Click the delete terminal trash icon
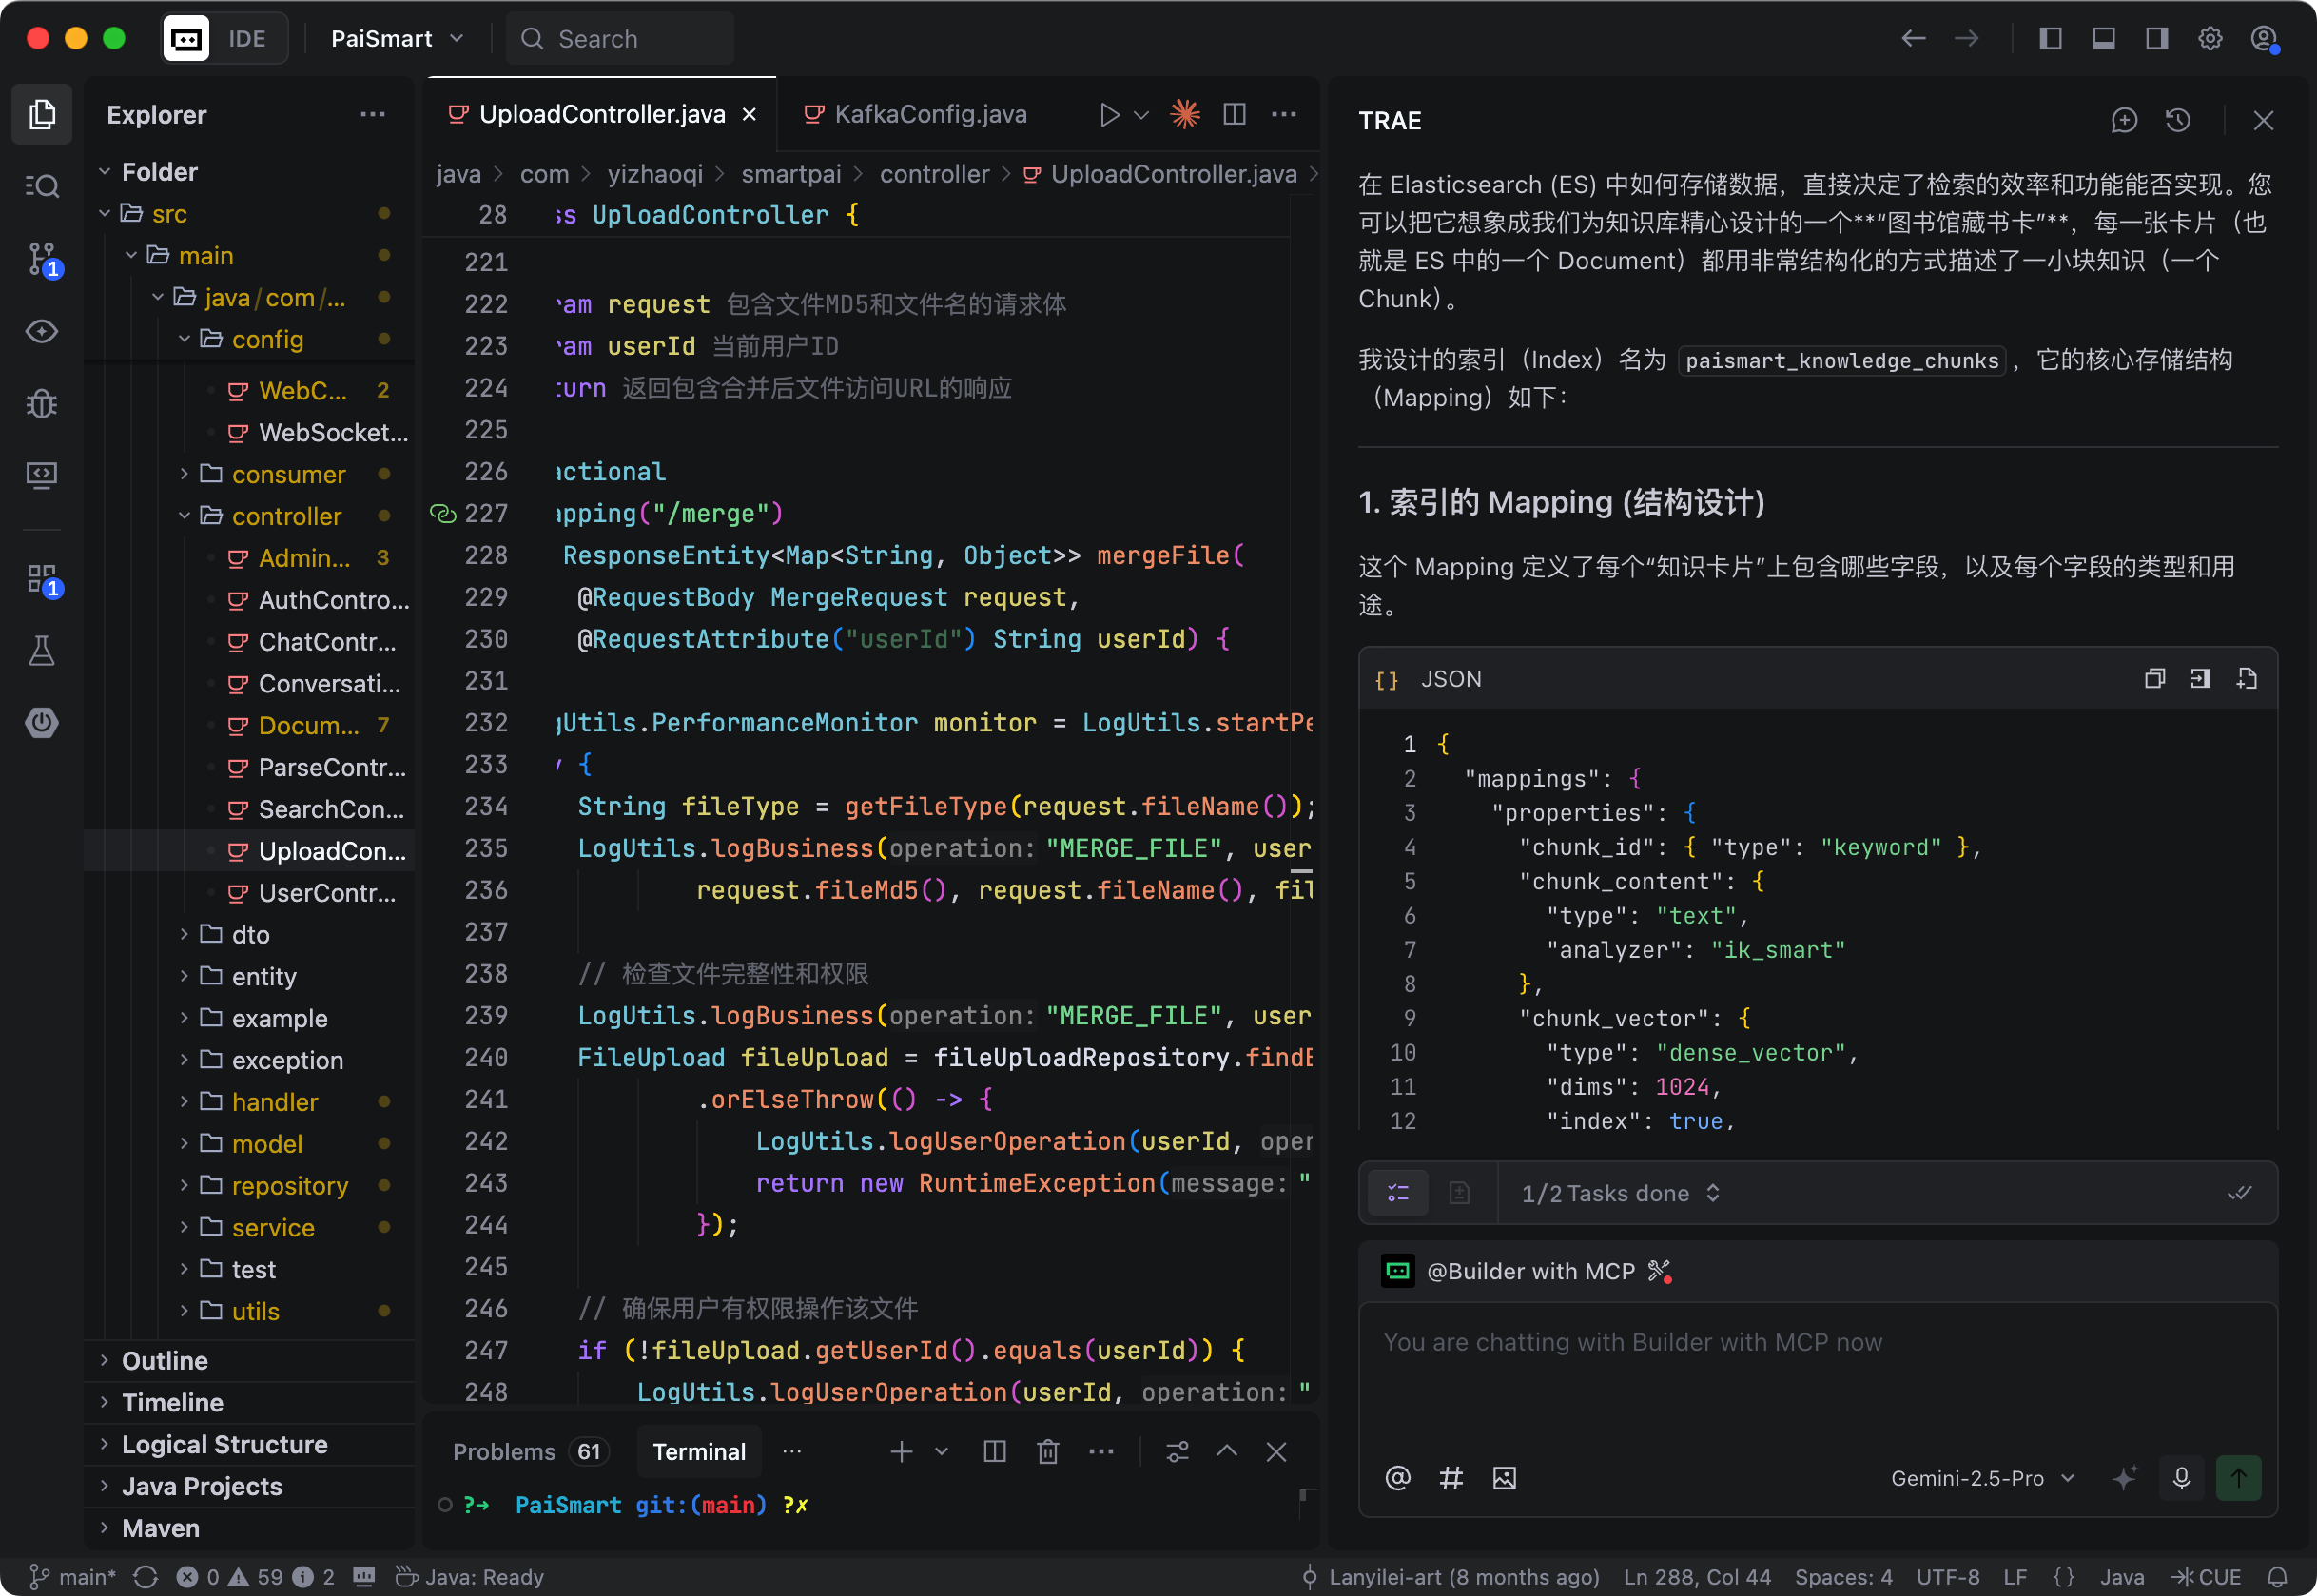2317x1596 pixels. [x=1047, y=1452]
